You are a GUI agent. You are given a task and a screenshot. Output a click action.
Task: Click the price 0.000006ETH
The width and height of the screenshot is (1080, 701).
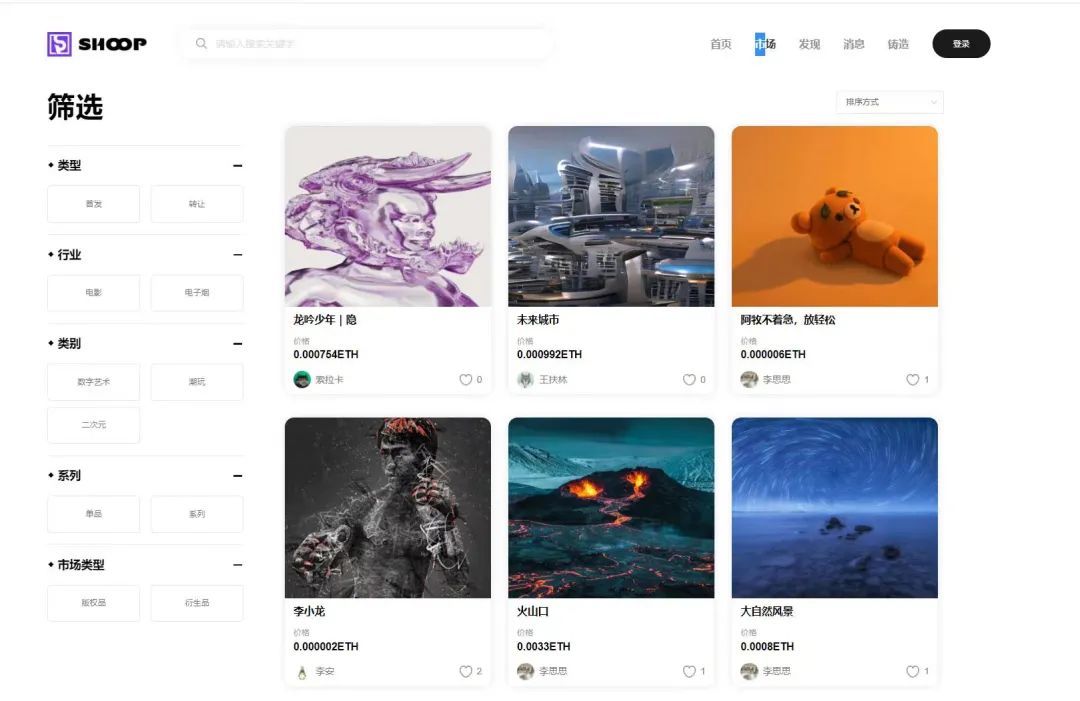tap(773, 355)
